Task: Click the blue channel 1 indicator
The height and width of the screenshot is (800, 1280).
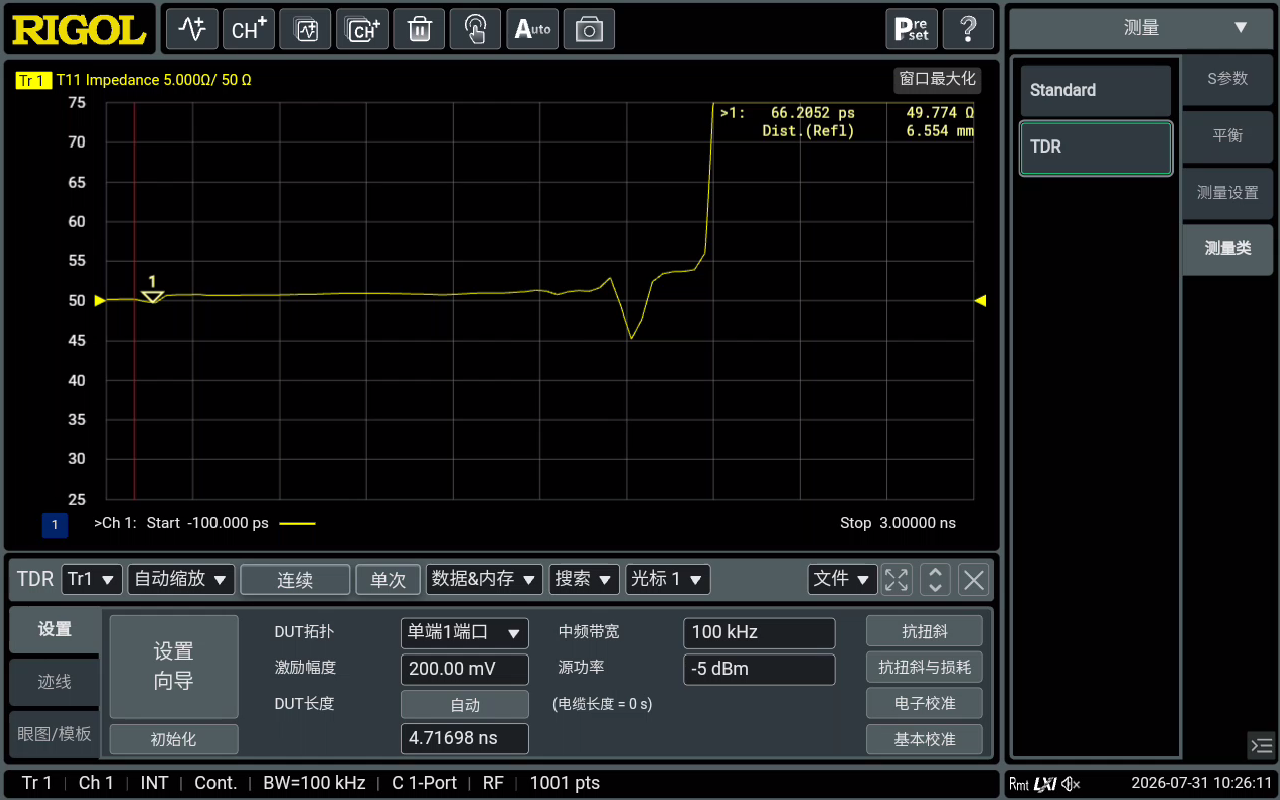Action: [54, 524]
